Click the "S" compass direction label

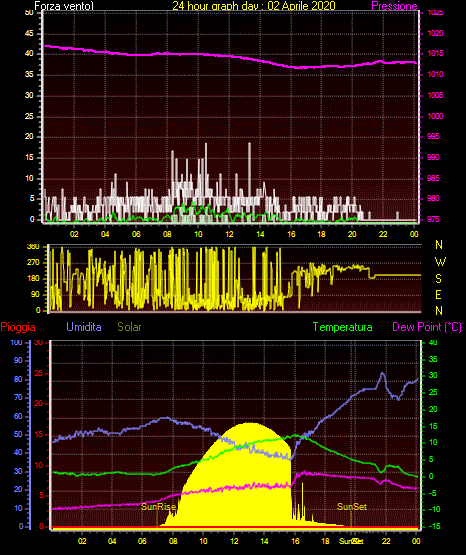pos(438,279)
